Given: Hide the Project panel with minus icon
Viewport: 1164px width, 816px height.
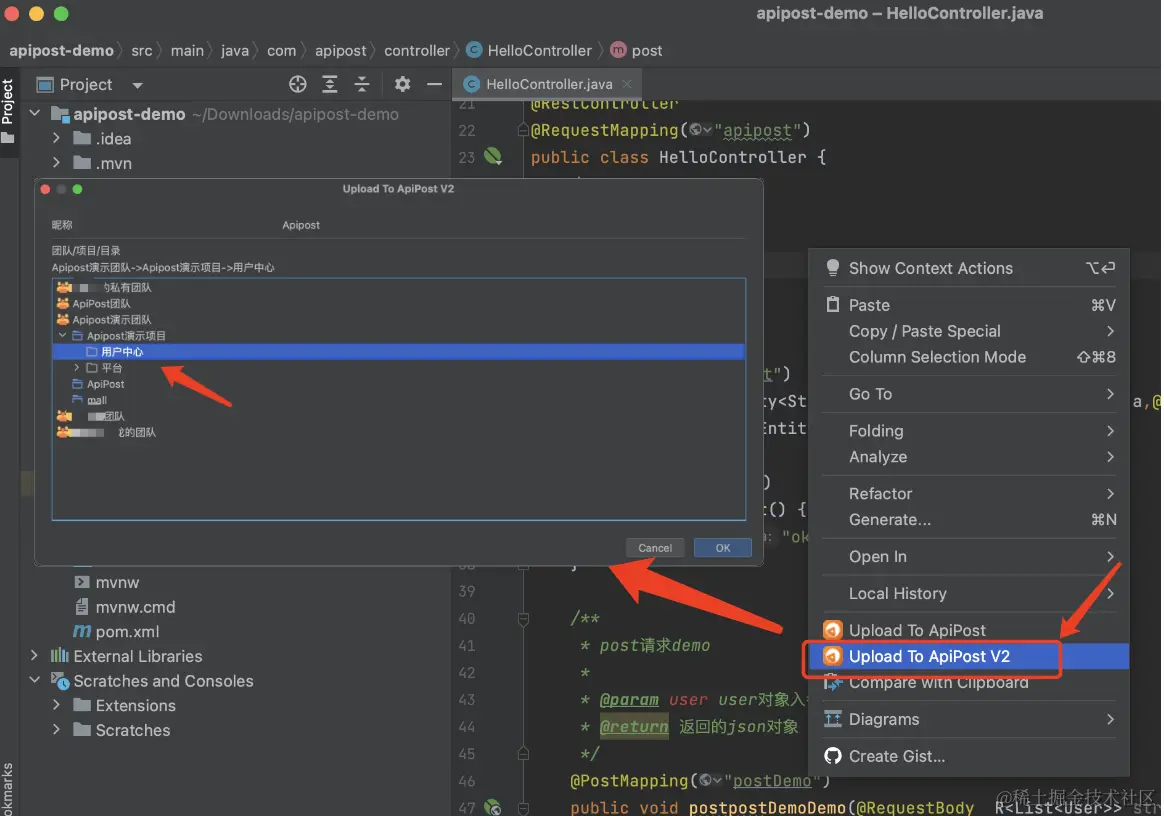Looking at the screenshot, I should 434,85.
